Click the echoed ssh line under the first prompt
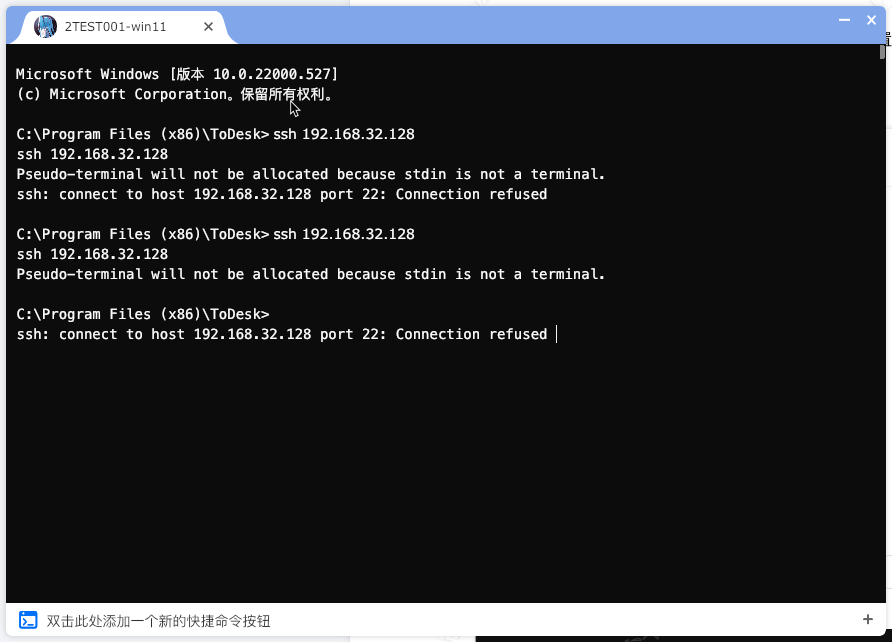The width and height of the screenshot is (892, 642). pyautogui.click(x=92, y=154)
